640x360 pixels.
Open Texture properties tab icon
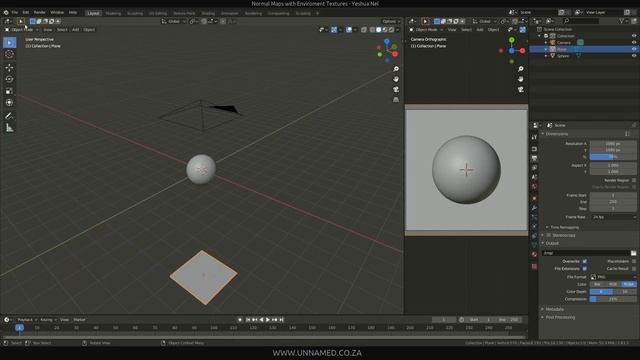click(534, 267)
